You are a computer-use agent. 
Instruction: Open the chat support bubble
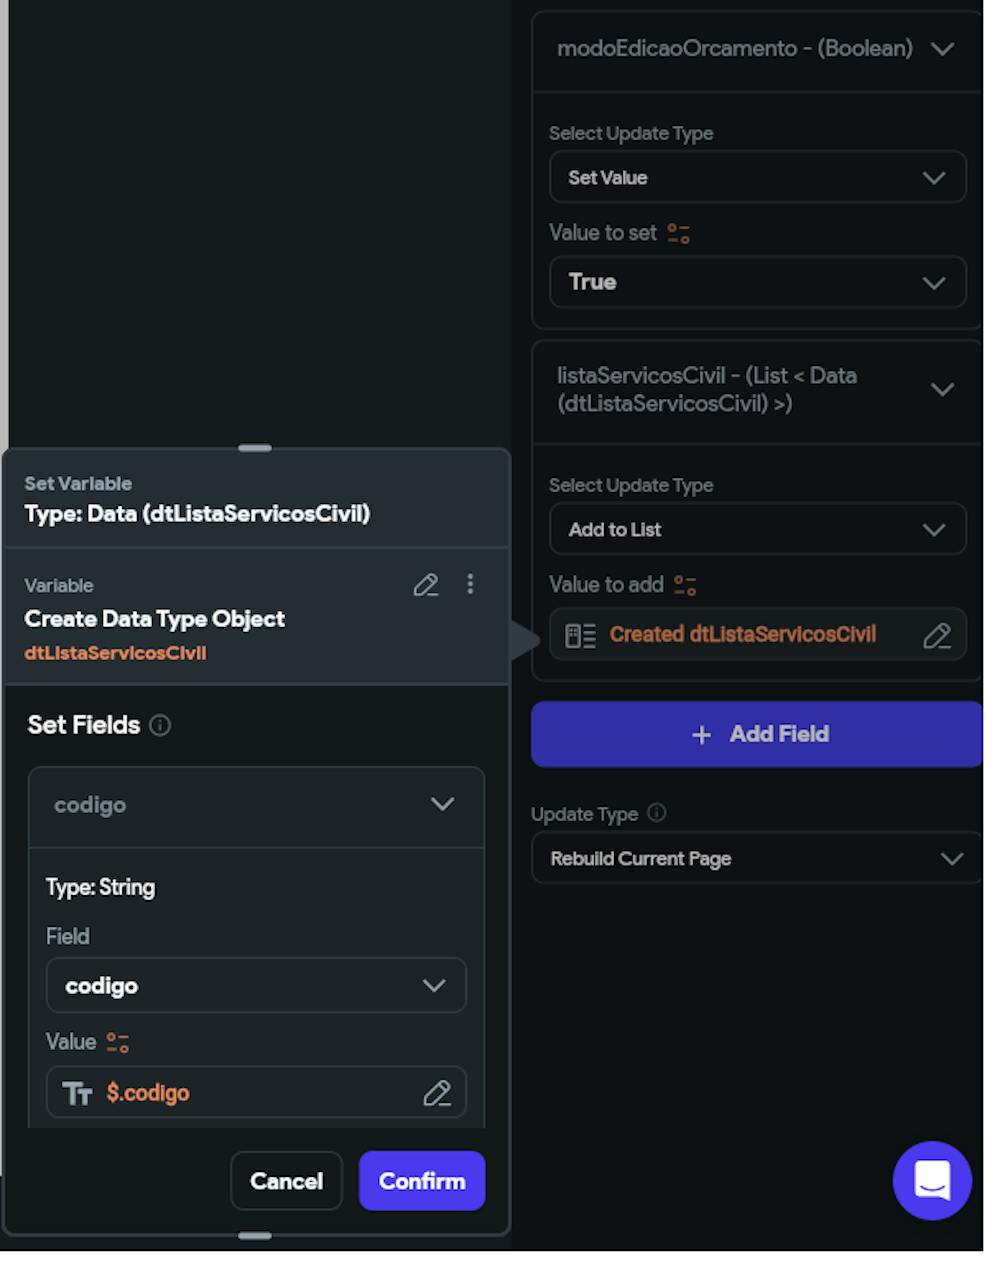coord(932,1181)
